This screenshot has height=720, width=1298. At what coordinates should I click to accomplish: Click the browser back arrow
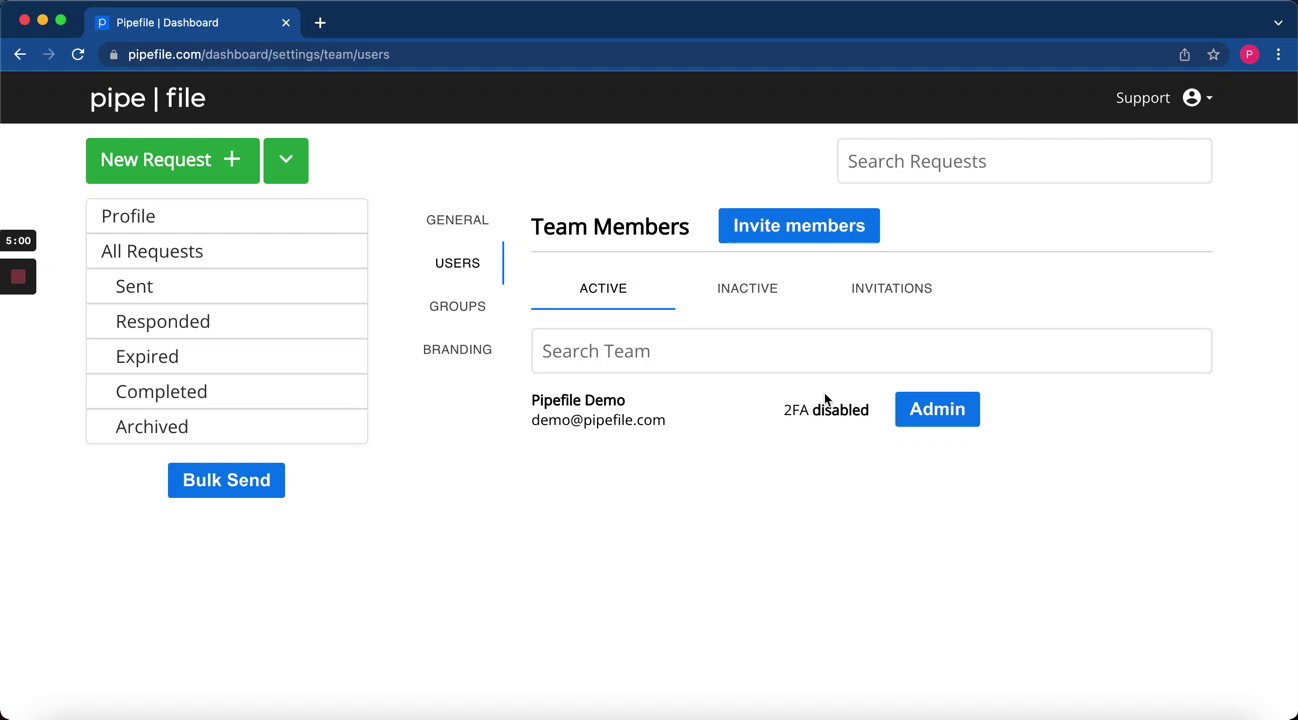tap(20, 54)
